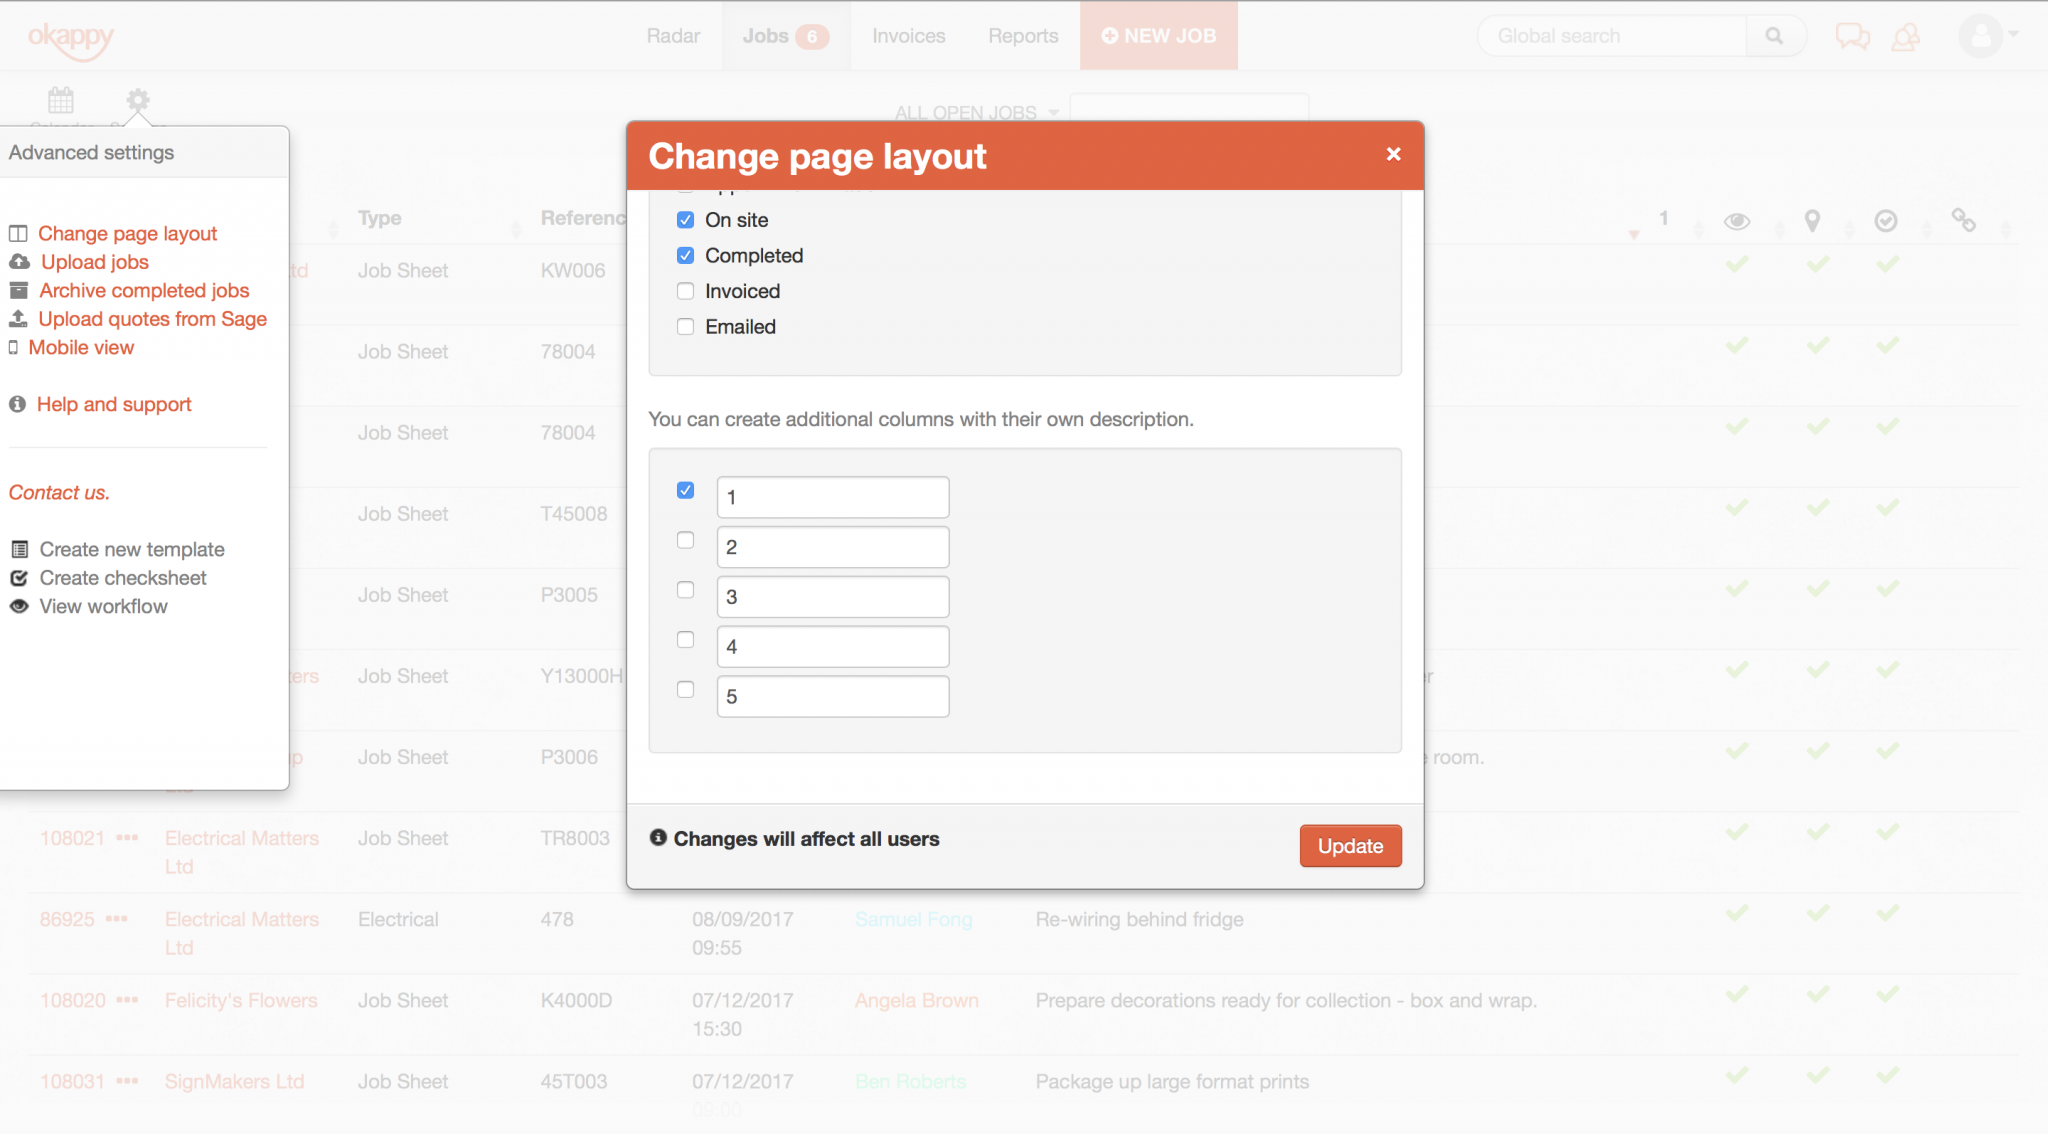Viewport: 2048px width, 1134px height.
Task: Open the Upload jobs link
Action: point(95,262)
